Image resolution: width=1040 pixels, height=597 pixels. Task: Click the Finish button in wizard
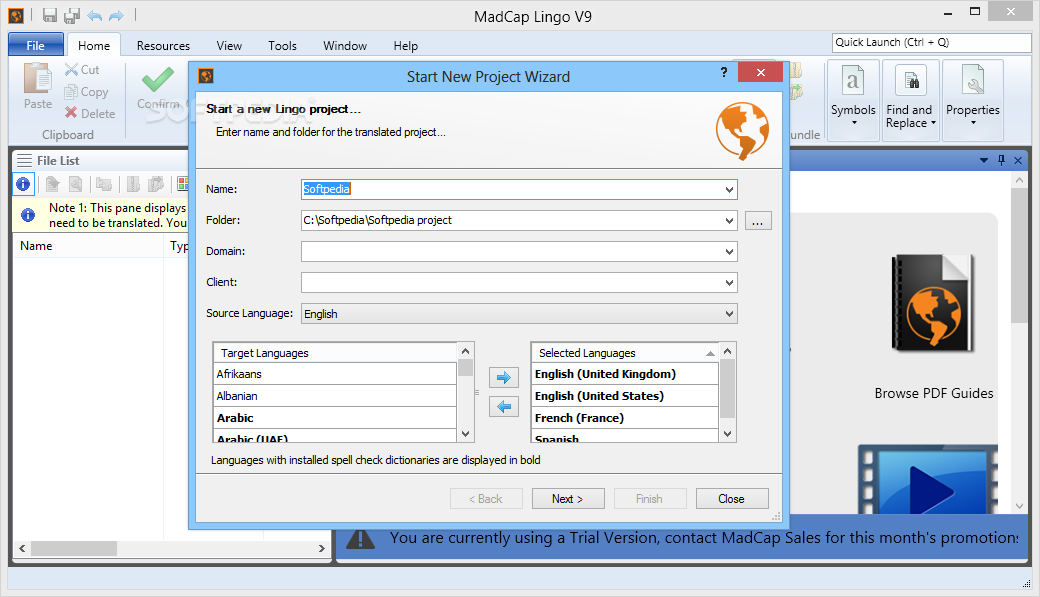click(649, 499)
